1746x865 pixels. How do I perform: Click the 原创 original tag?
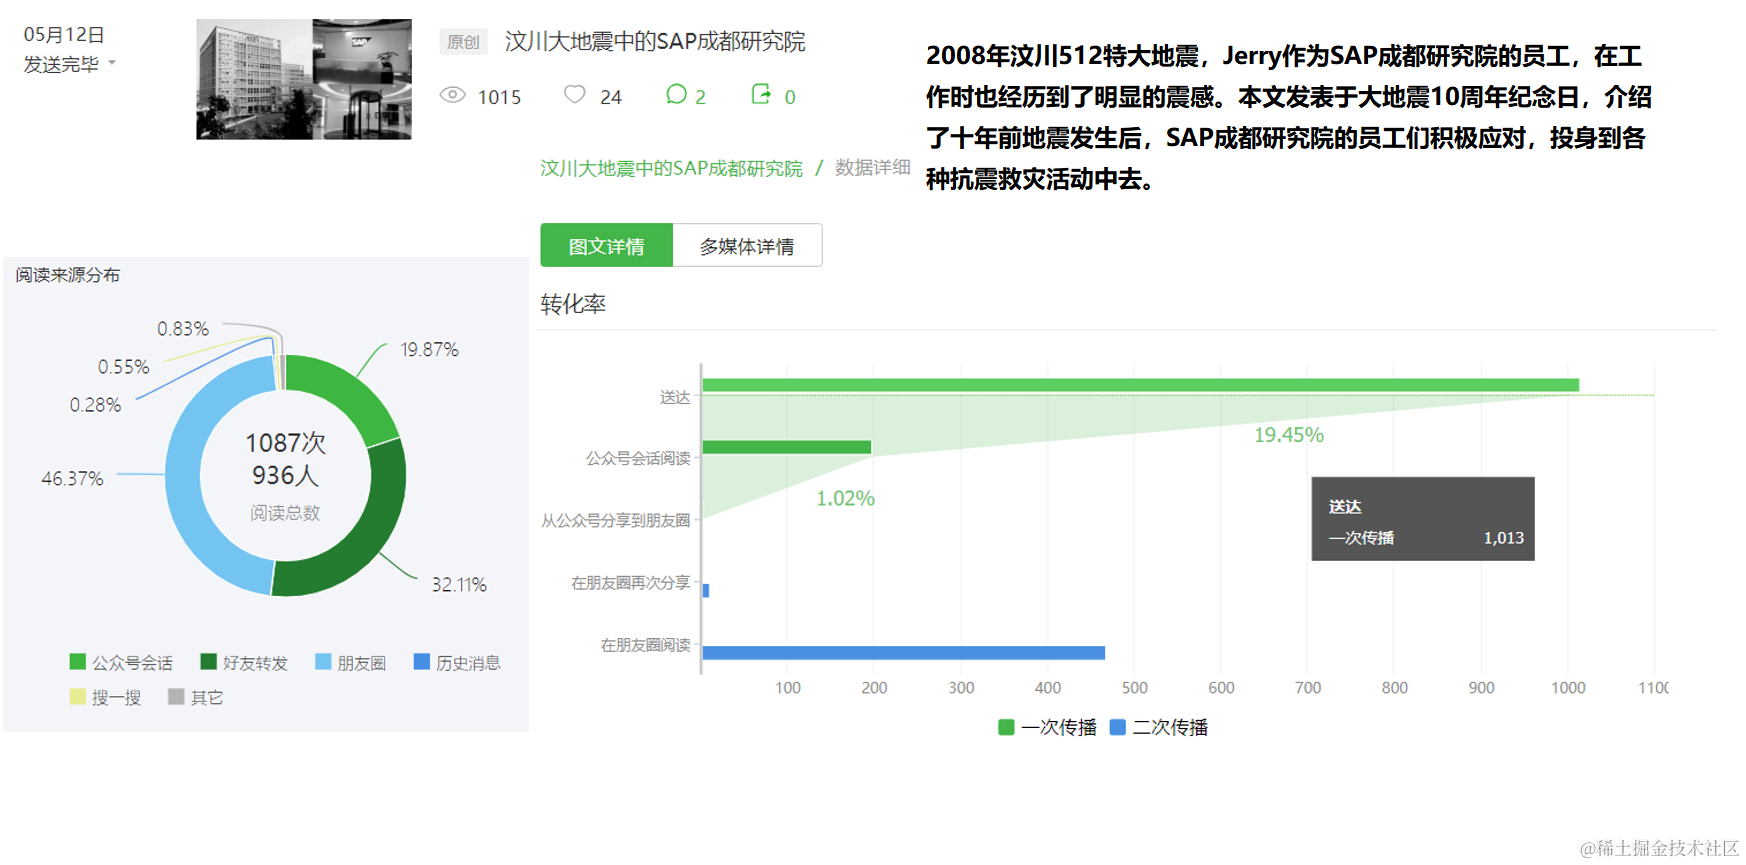coord(463,41)
